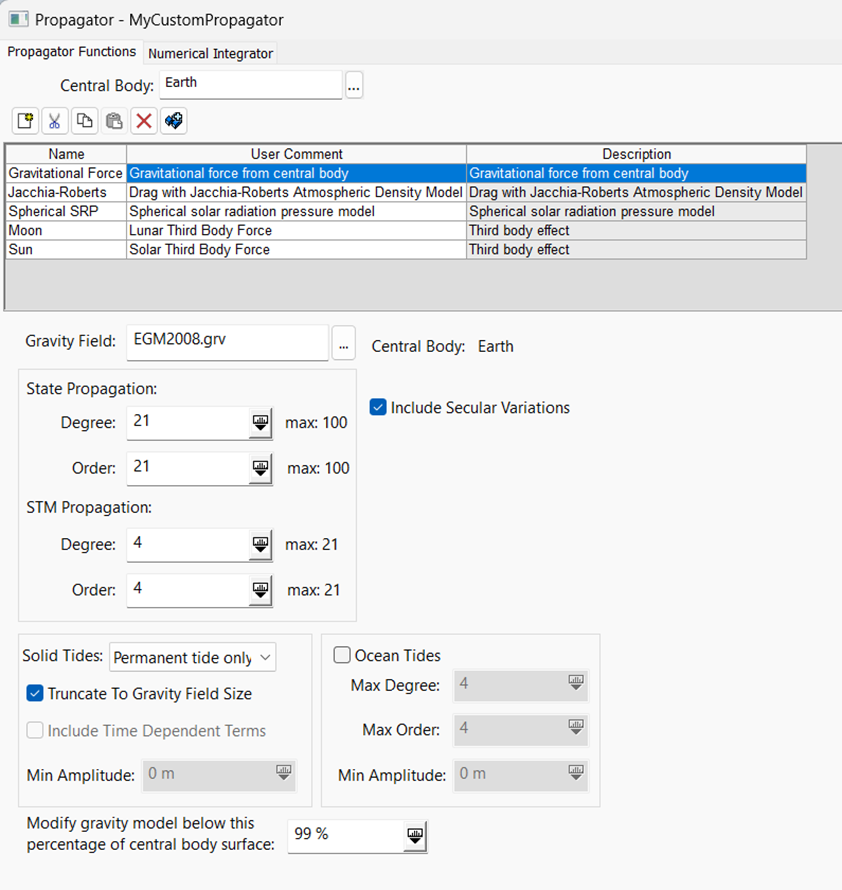Open calculator icon for STM Propagation Order
842x890 pixels.
point(261,590)
